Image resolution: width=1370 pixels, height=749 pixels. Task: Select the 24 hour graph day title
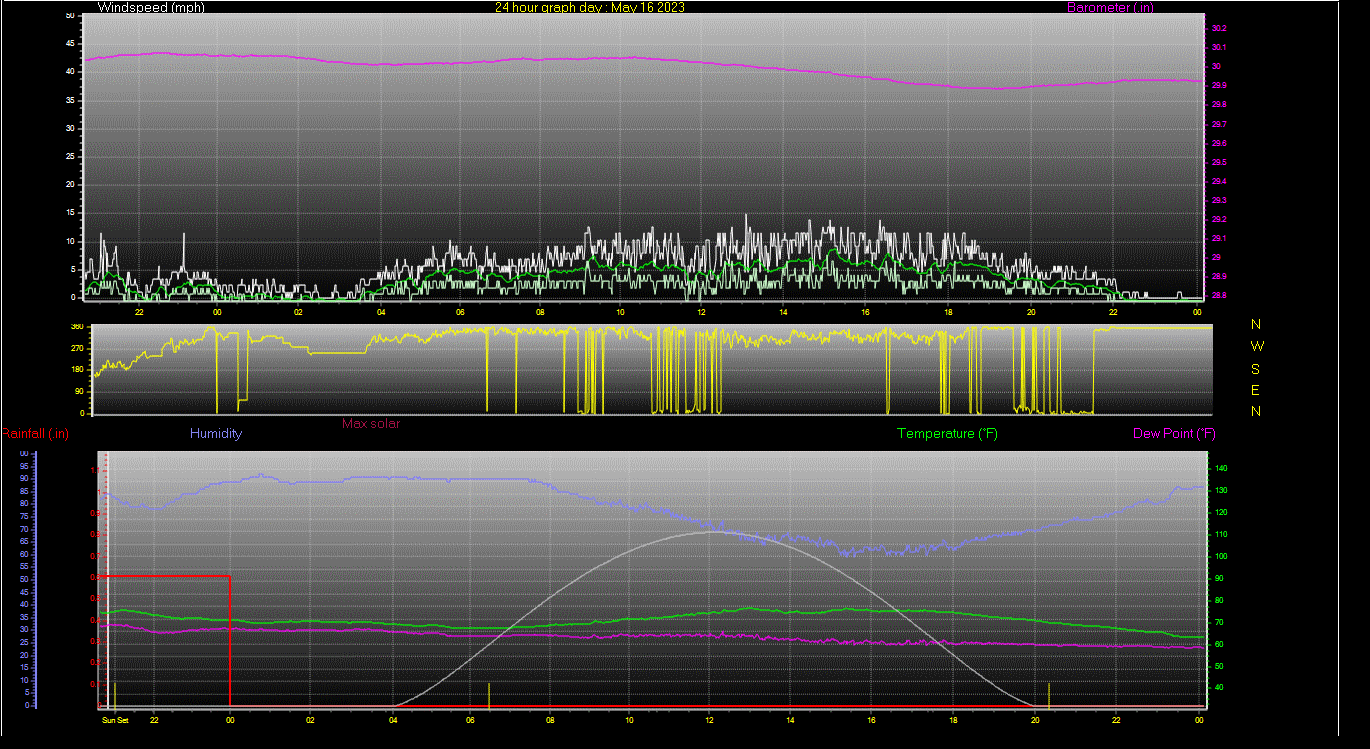coord(590,7)
